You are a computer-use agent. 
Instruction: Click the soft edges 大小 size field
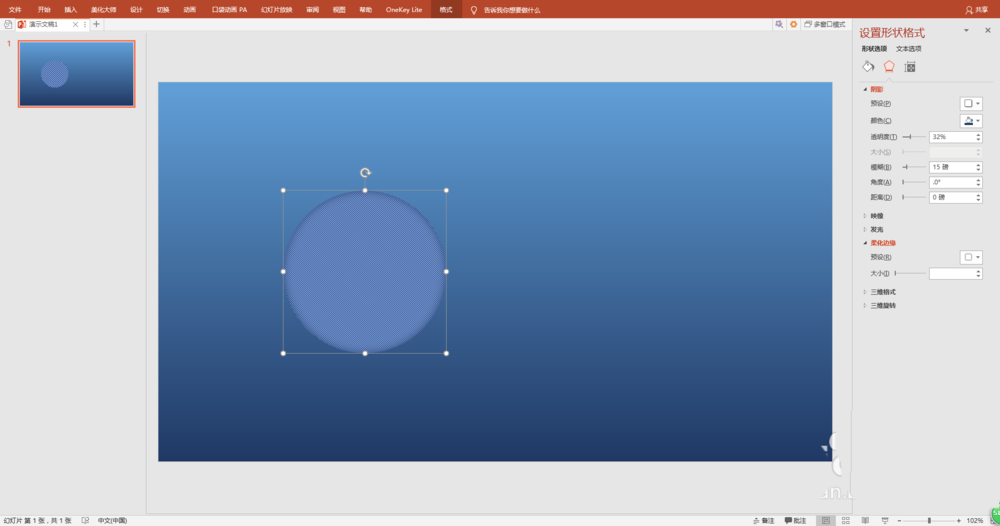coord(952,274)
